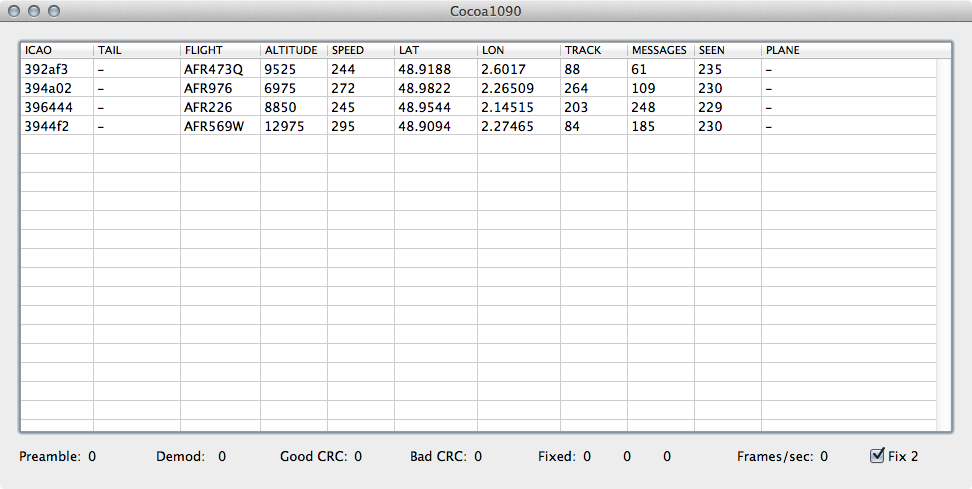972x489 pixels.
Task: Click the TRACK column header
Action: pos(594,50)
